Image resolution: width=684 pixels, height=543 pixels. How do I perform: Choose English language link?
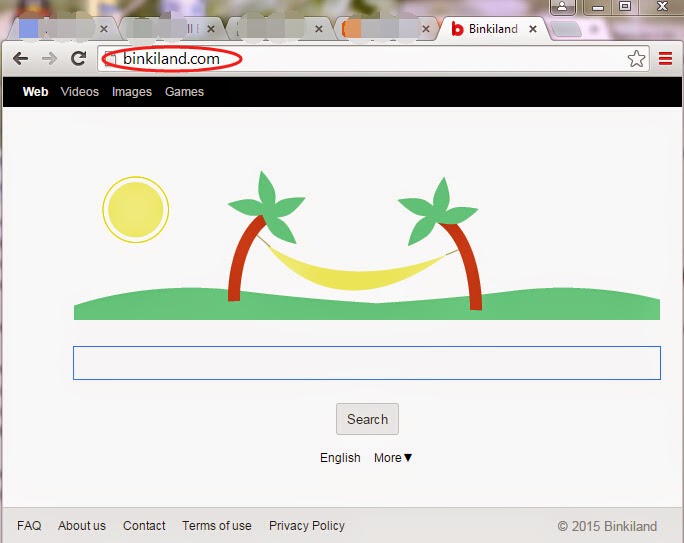[340, 458]
